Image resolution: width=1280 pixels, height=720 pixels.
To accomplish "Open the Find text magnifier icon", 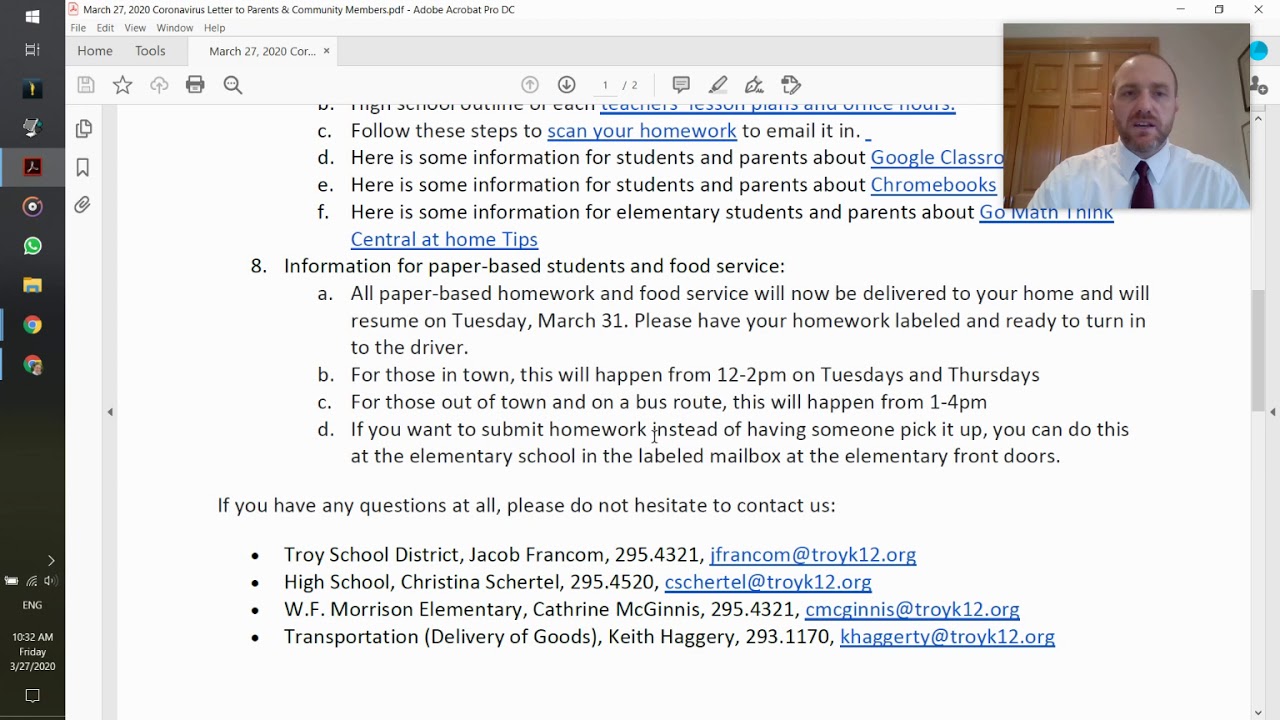I will pos(233,85).
